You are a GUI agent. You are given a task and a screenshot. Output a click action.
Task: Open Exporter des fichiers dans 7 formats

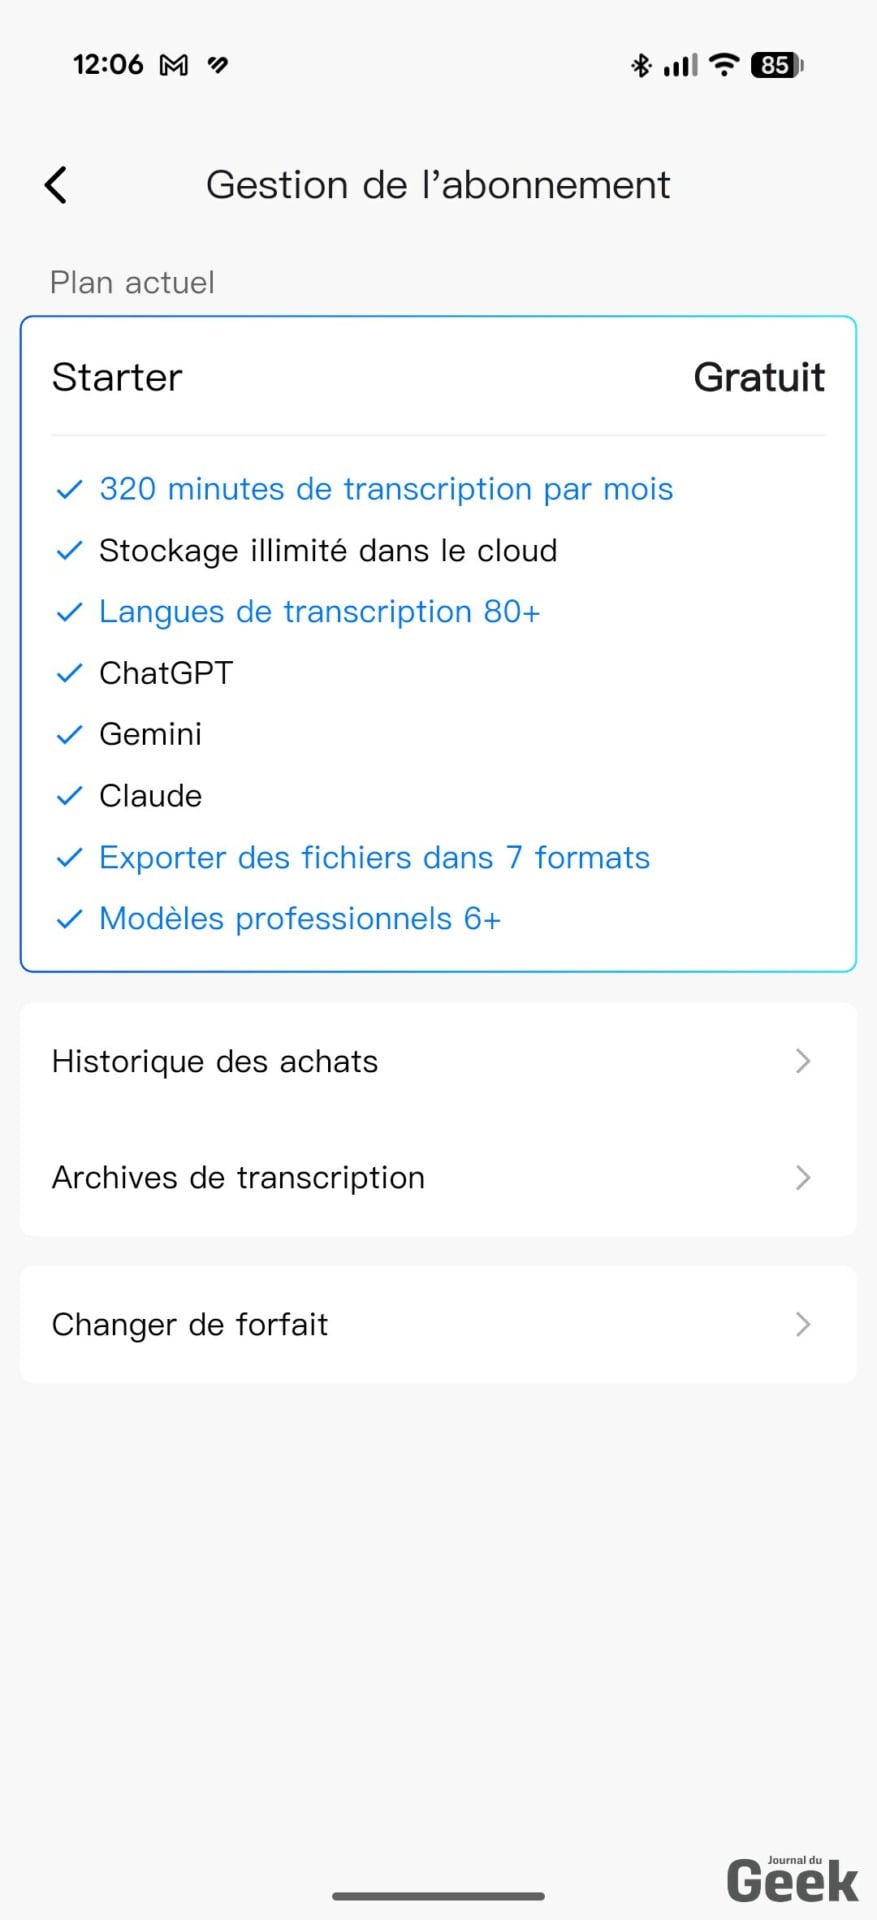click(x=374, y=858)
